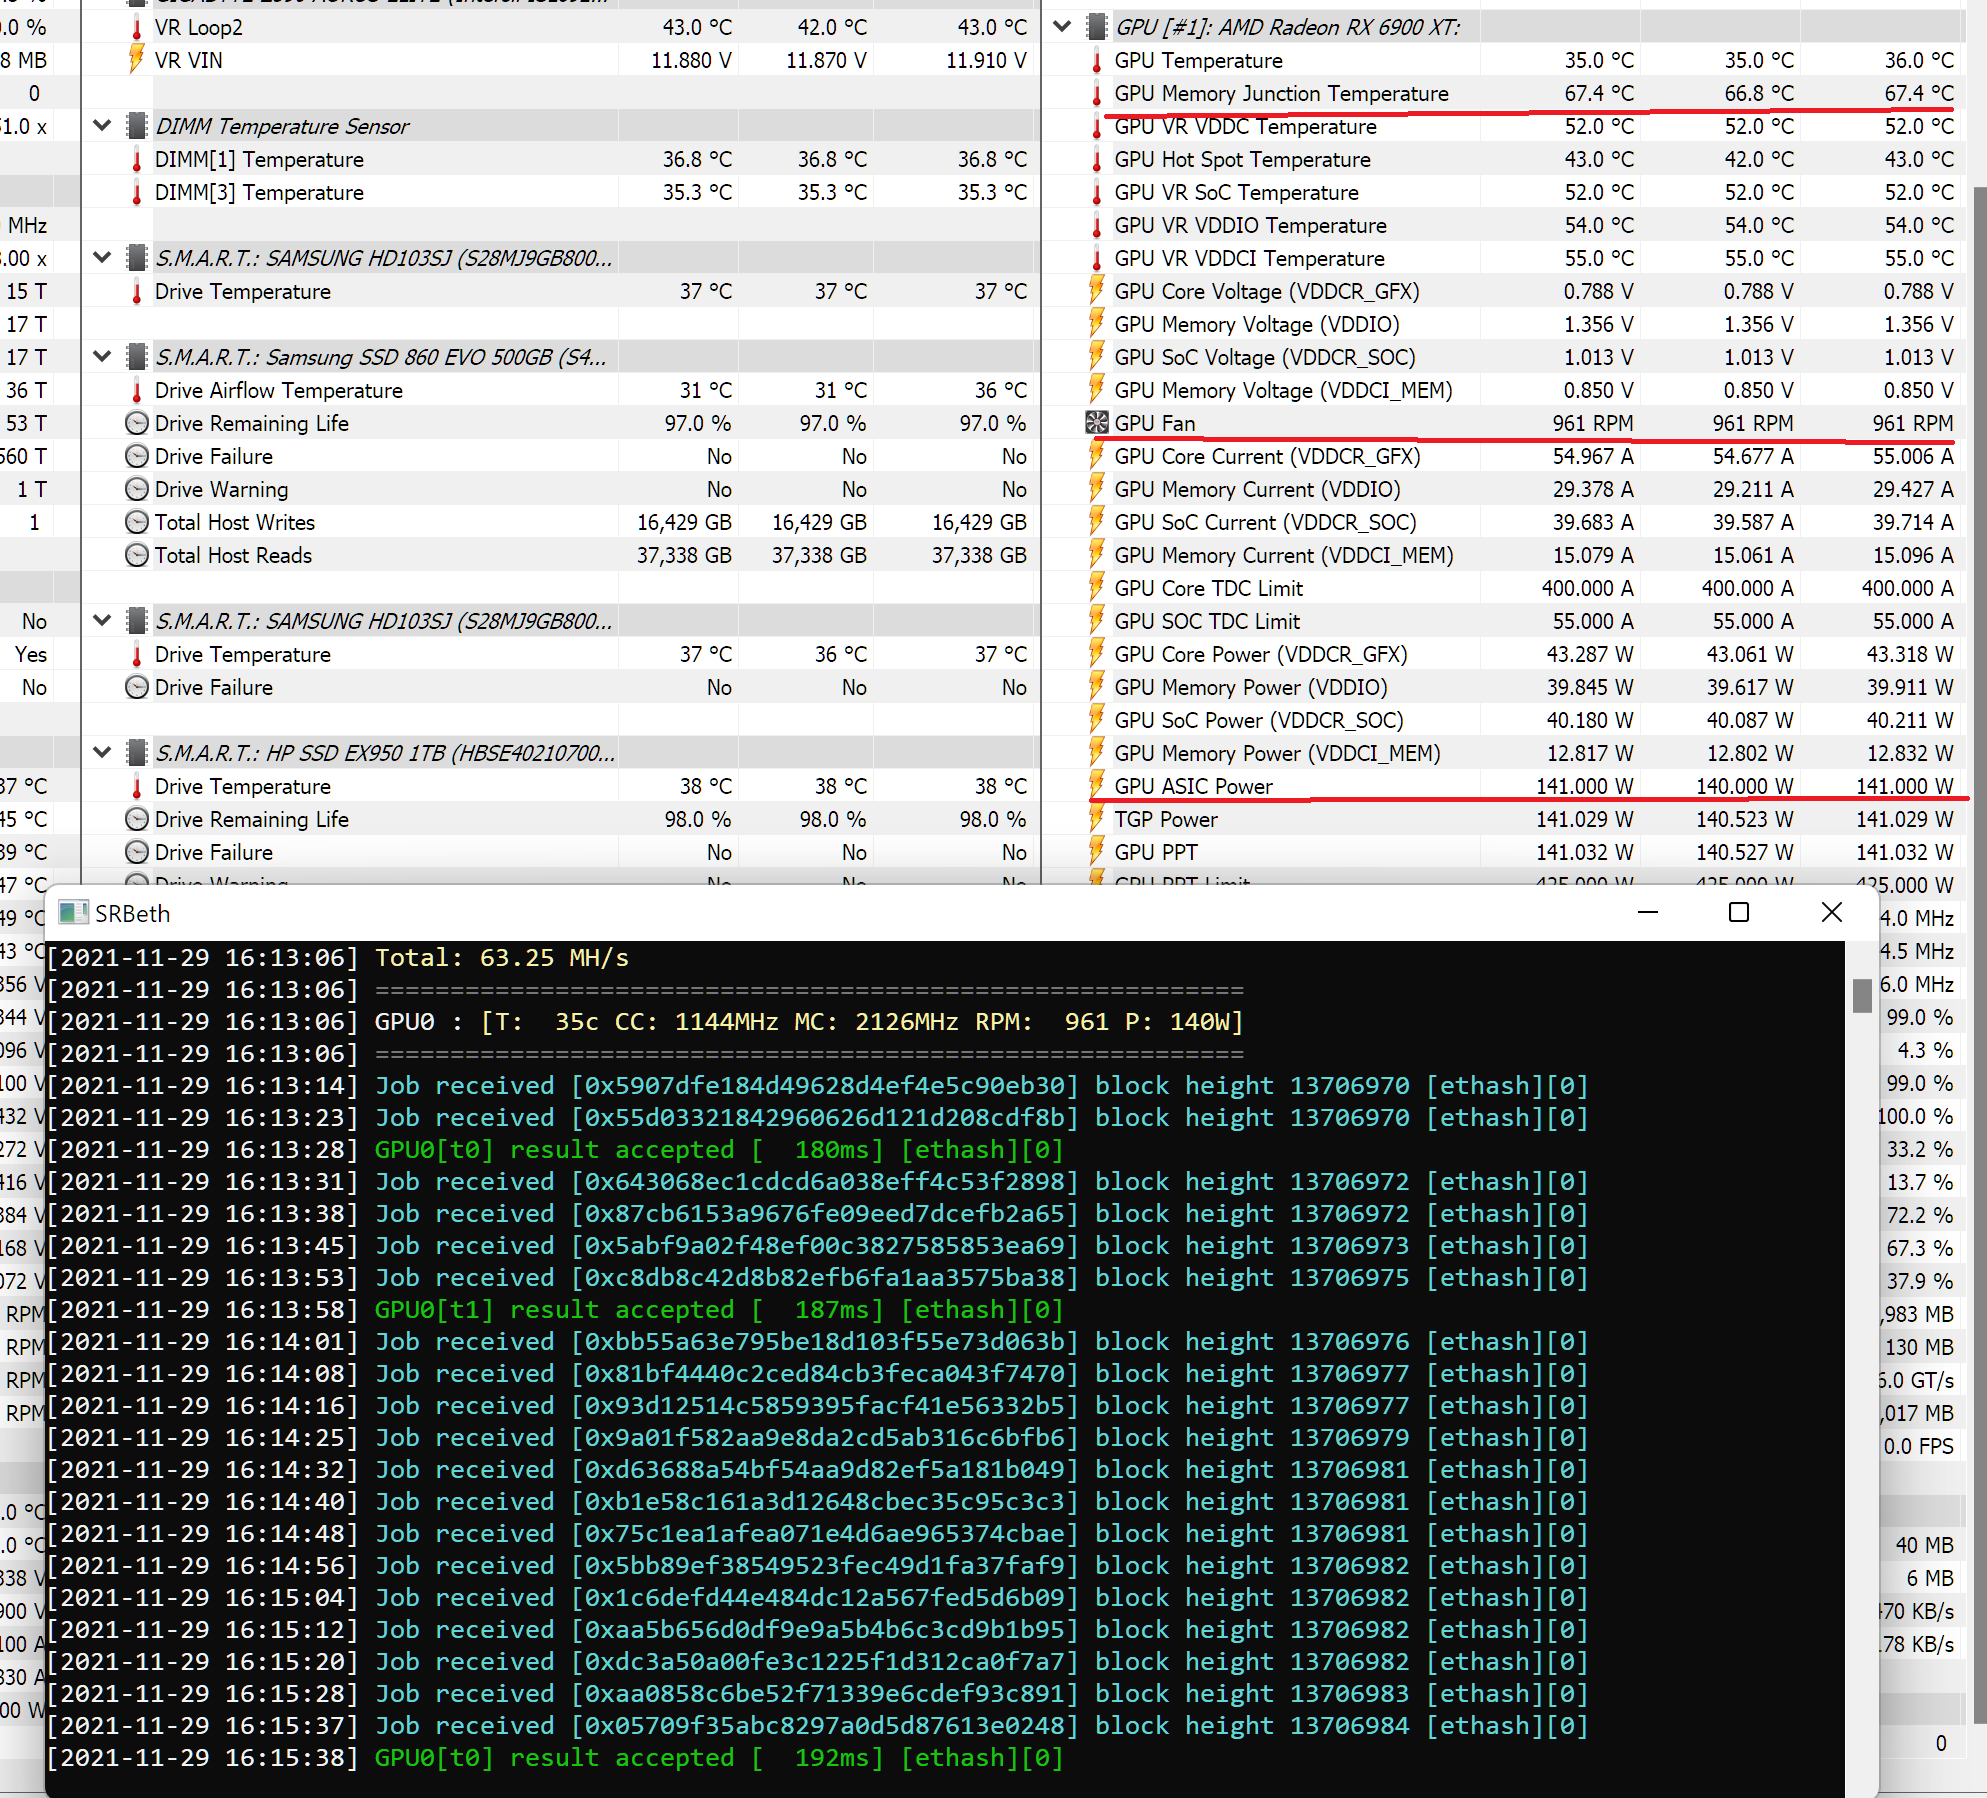Select the DIMM[1] Temperature row
The height and width of the screenshot is (1798, 1987).
tap(259, 159)
